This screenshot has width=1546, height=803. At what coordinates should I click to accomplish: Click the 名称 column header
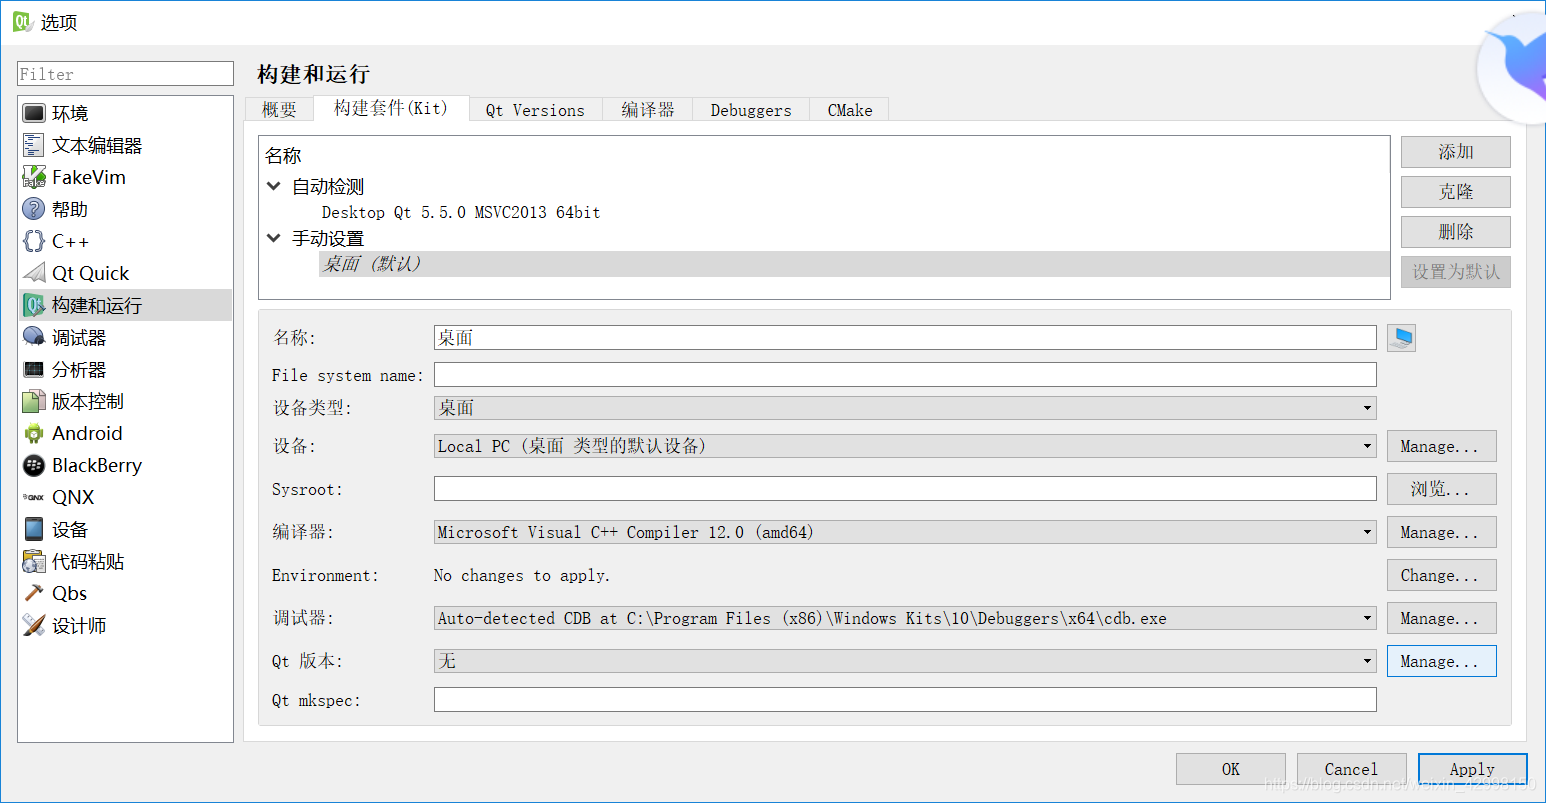(x=283, y=156)
